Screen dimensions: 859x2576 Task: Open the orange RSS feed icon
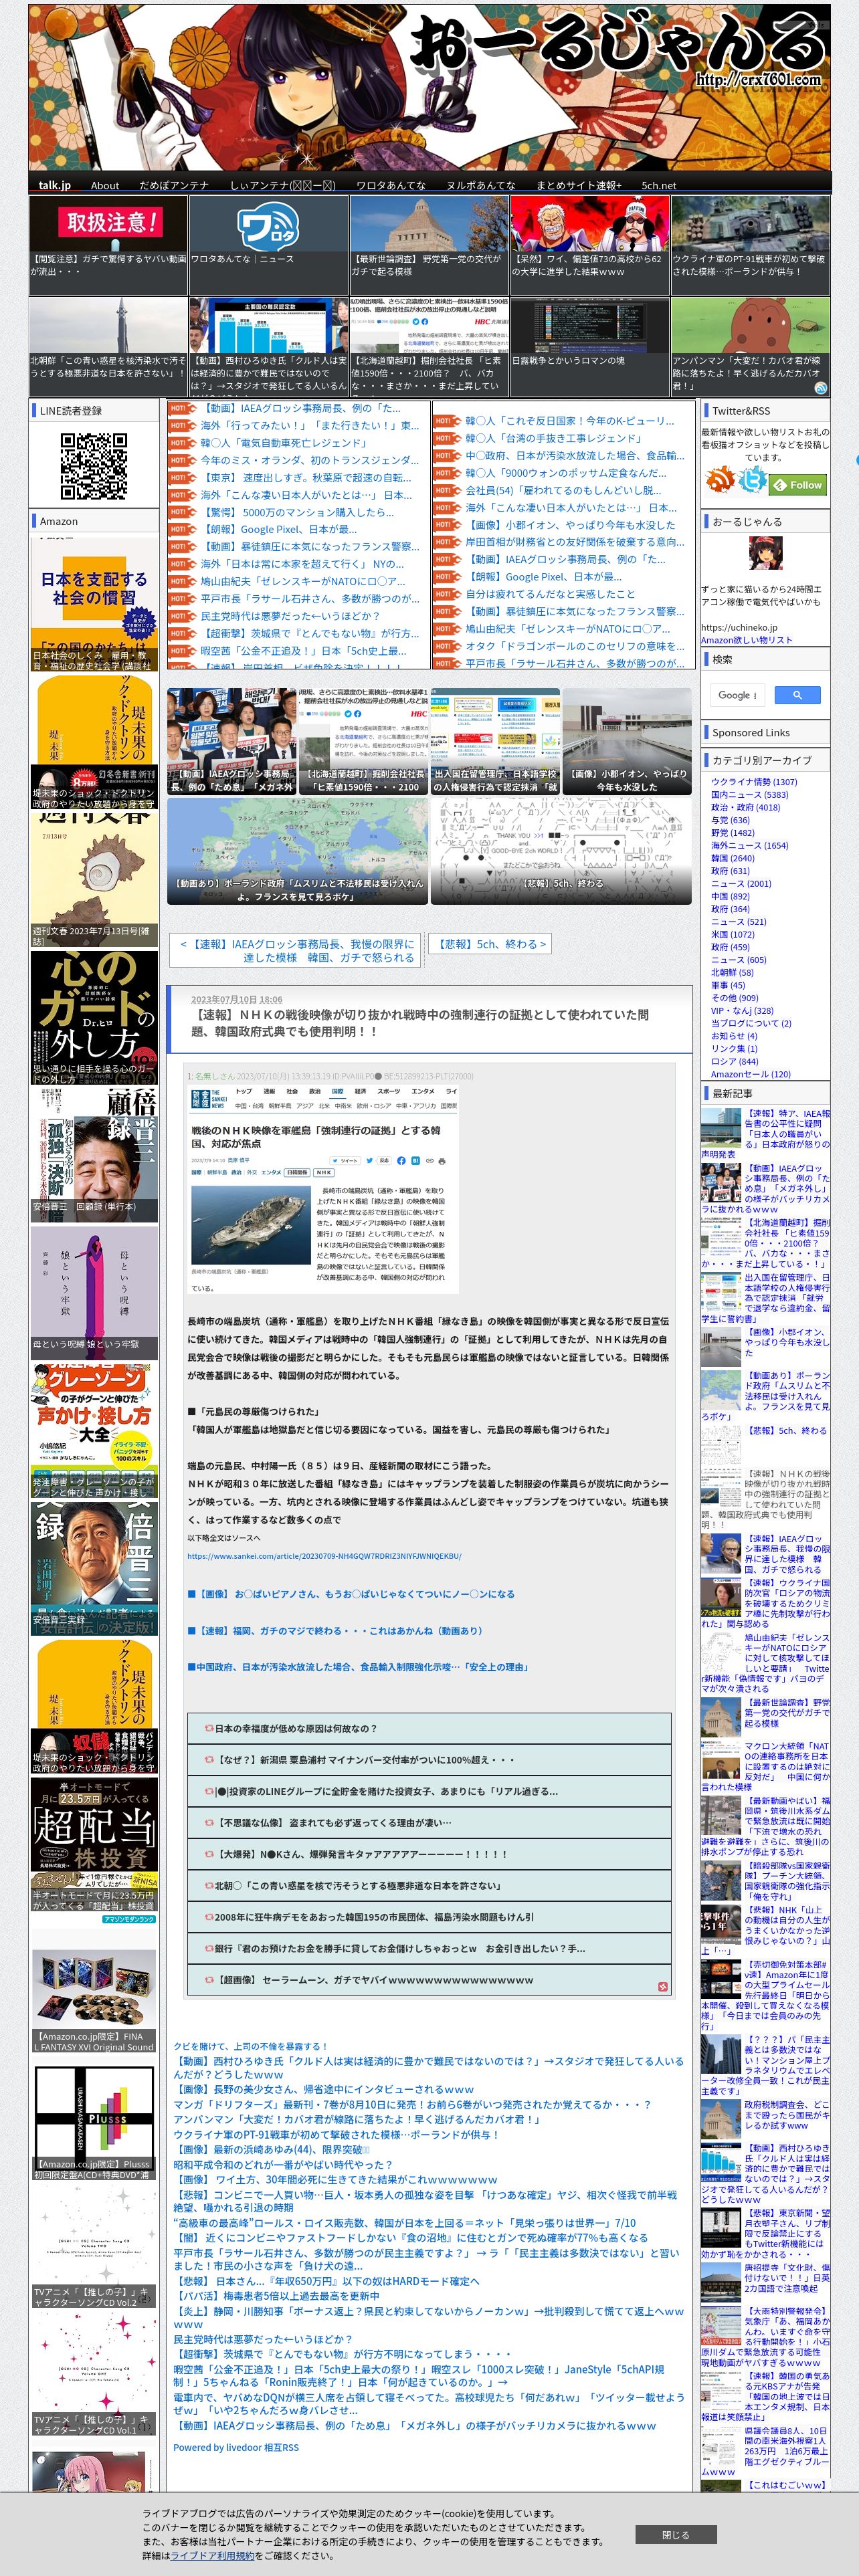click(x=720, y=480)
